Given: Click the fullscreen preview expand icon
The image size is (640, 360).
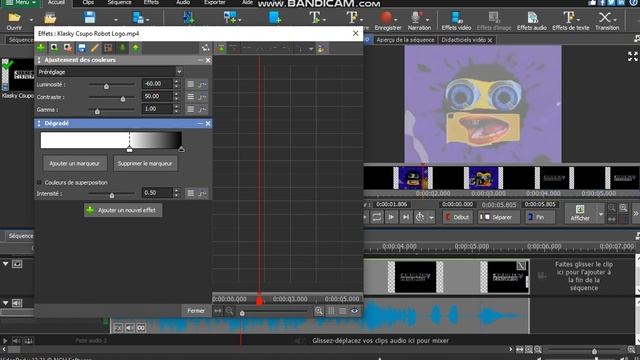Looking at the screenshot, I should [x=632, y=56].
